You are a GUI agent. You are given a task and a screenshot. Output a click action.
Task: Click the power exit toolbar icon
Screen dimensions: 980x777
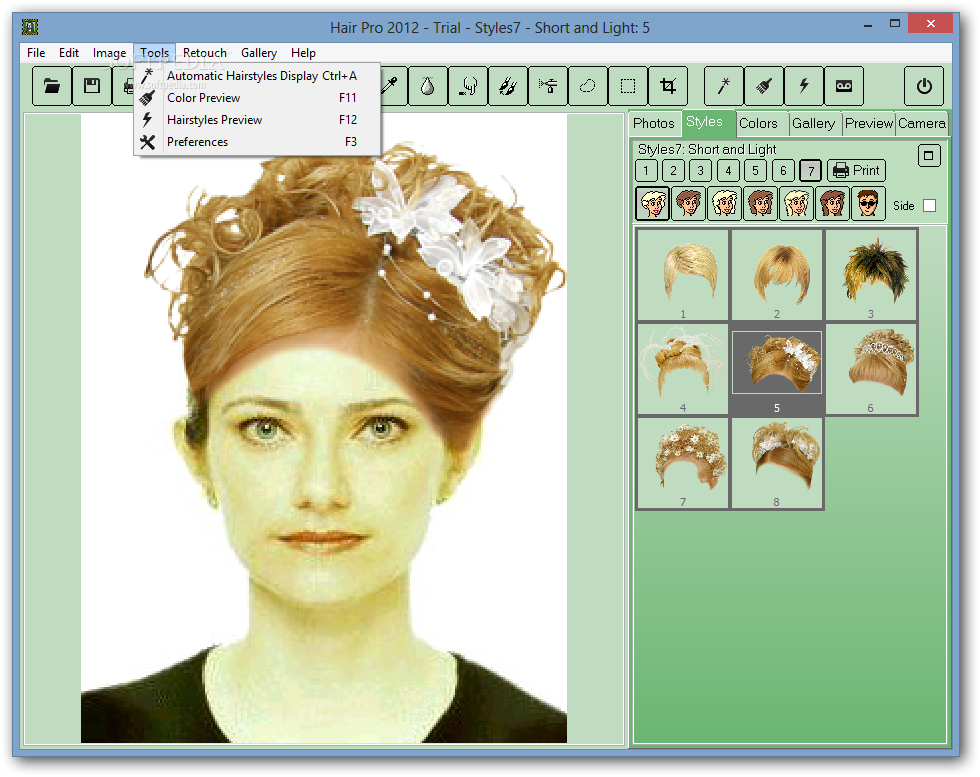[924, 86]
